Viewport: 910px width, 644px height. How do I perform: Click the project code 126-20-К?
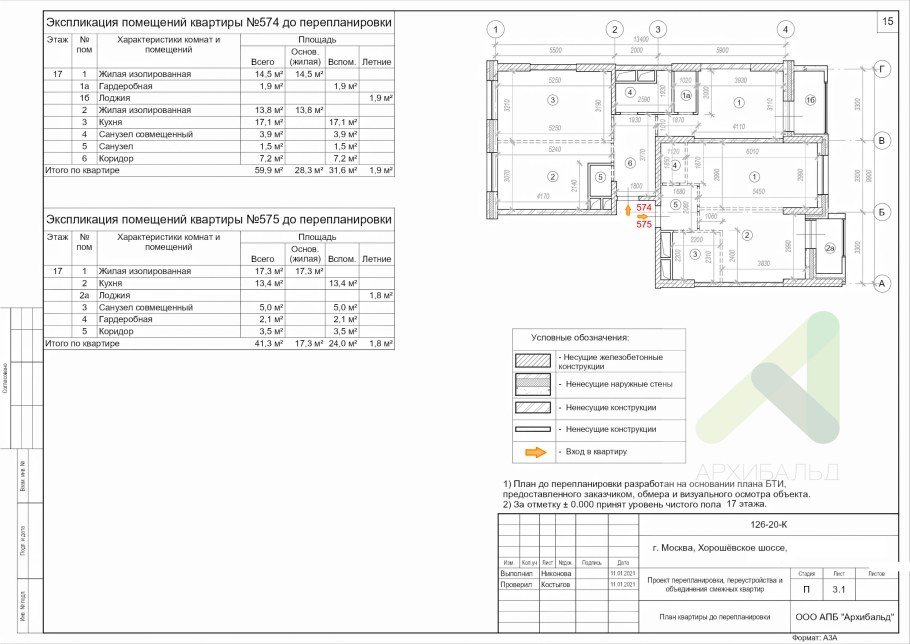click(x=768, y=524)
